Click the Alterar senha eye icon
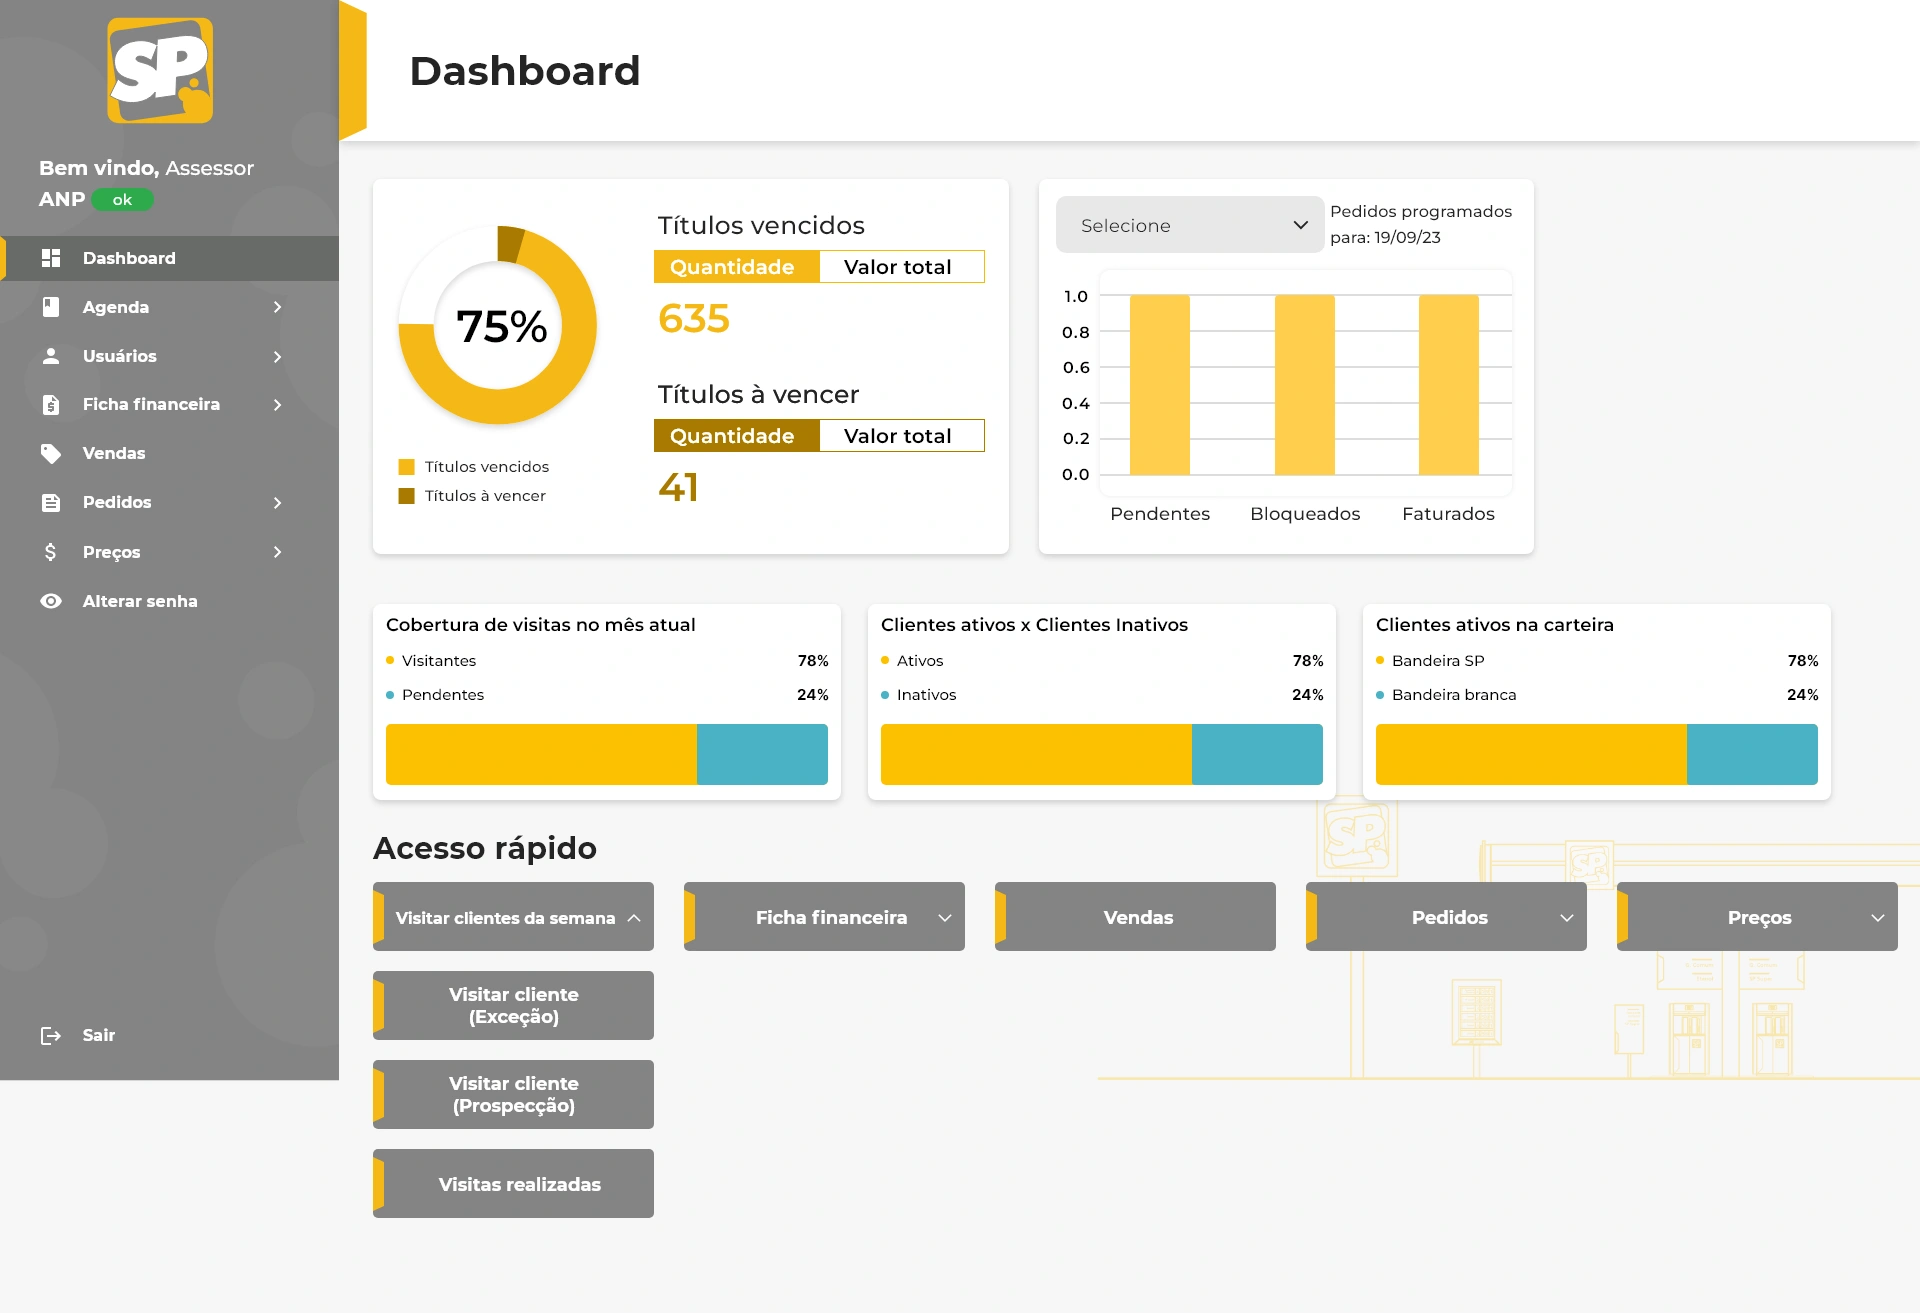Image resolution: width=1920 pixels, height=1313 pixels. (x=51, y=601)
